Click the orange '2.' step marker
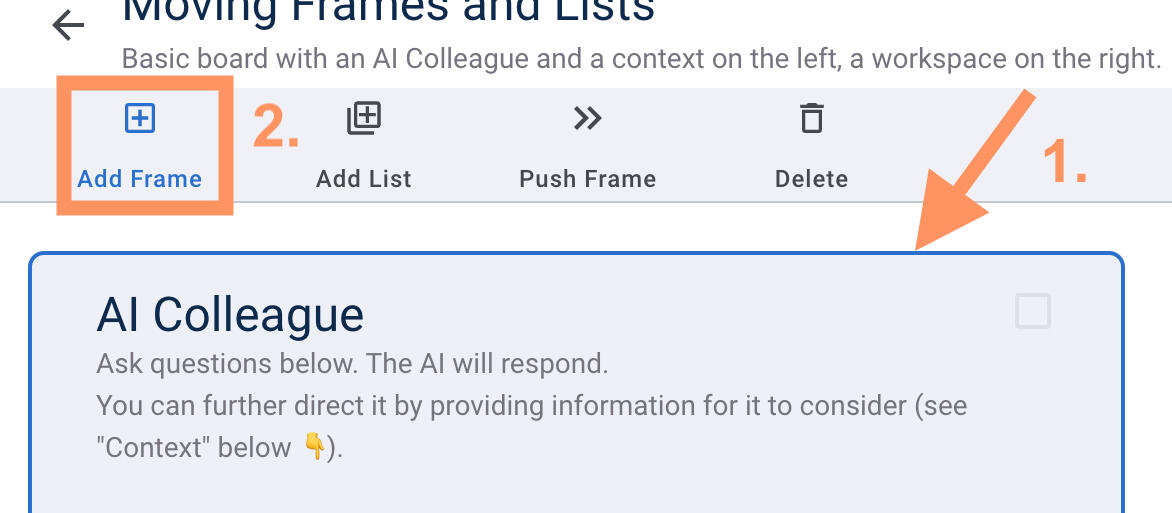The image size is (1172, 513). coord(276,127)
